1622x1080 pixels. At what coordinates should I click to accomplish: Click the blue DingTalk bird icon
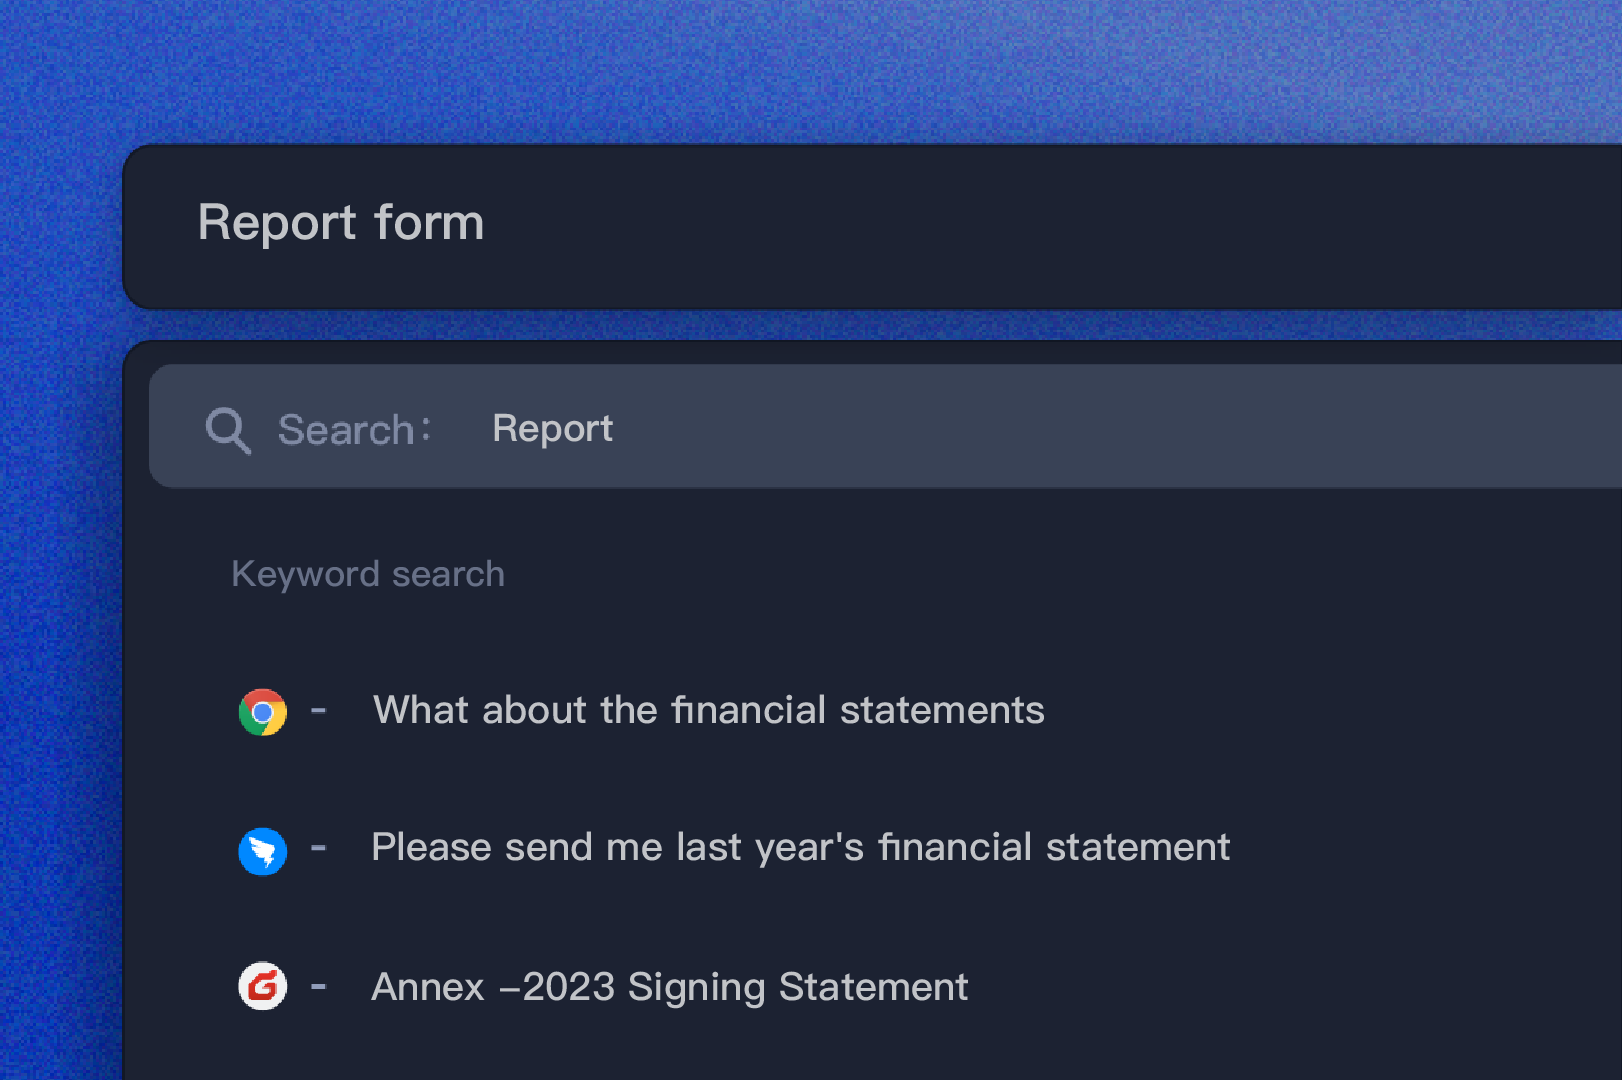(263, 851)
